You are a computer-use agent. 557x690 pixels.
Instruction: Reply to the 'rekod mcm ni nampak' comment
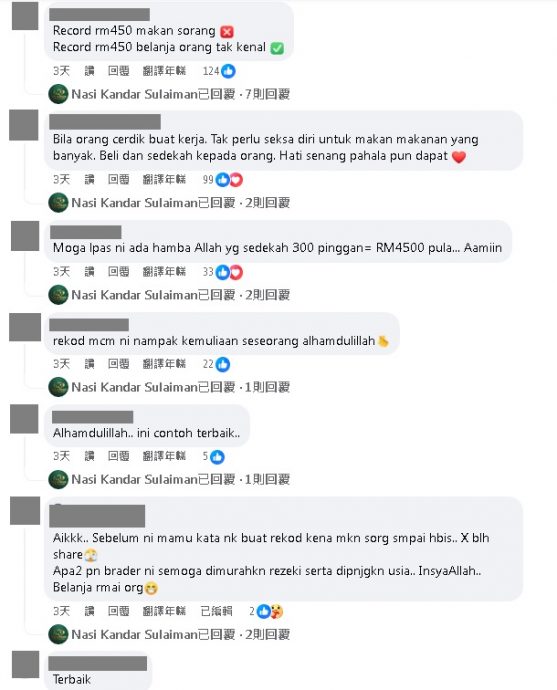tap(119, 364)
